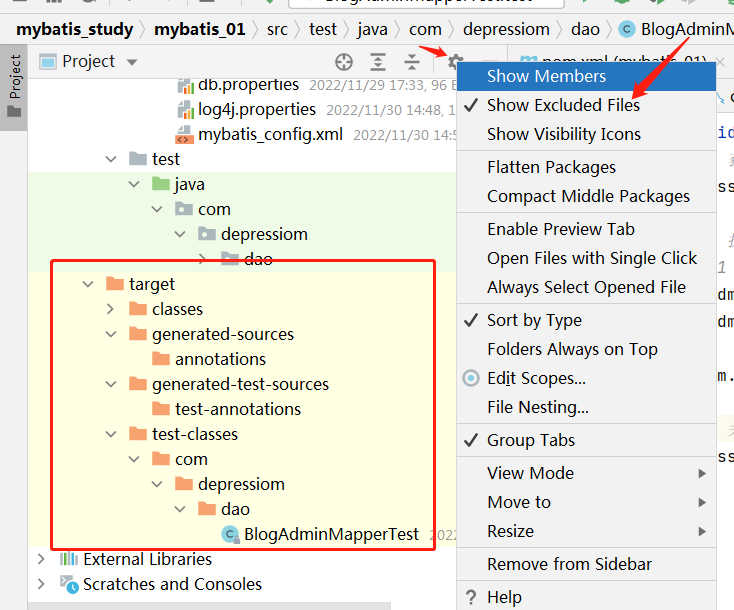Click dao breadcrumb segment
Screen dimensions: 734x610
(585, 29)
